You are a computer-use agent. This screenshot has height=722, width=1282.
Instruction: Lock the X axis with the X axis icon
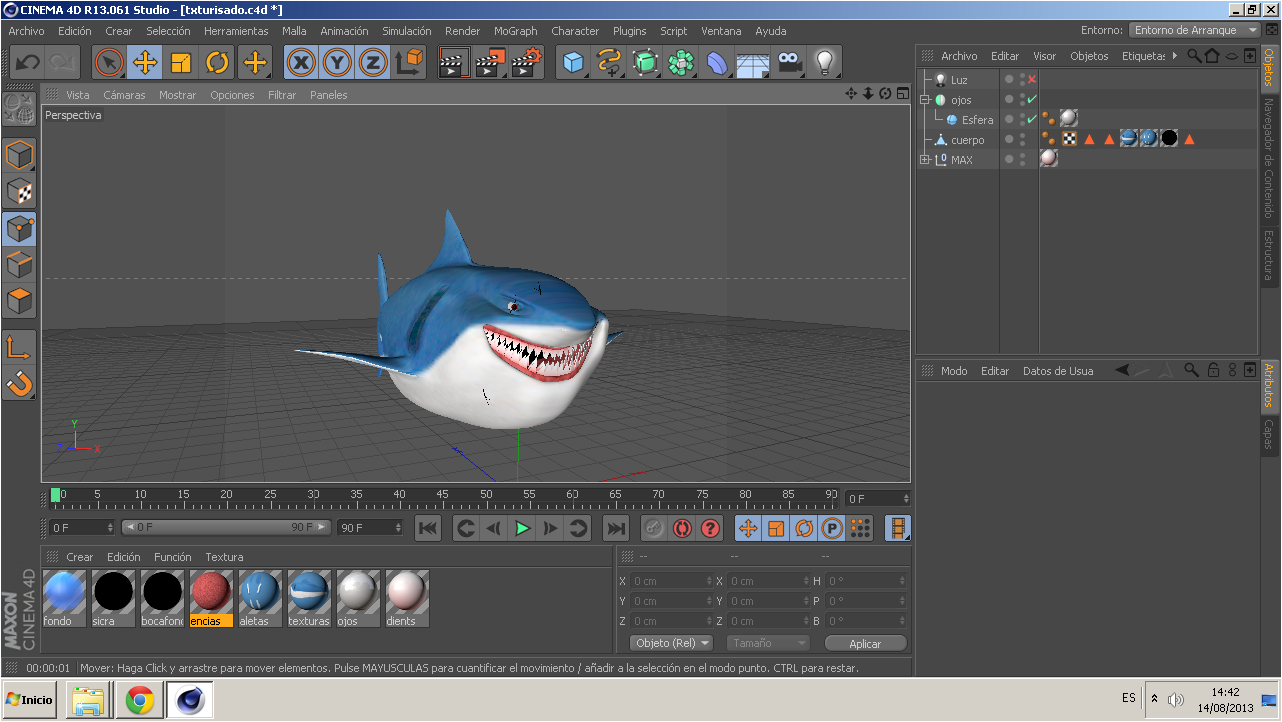301,62
